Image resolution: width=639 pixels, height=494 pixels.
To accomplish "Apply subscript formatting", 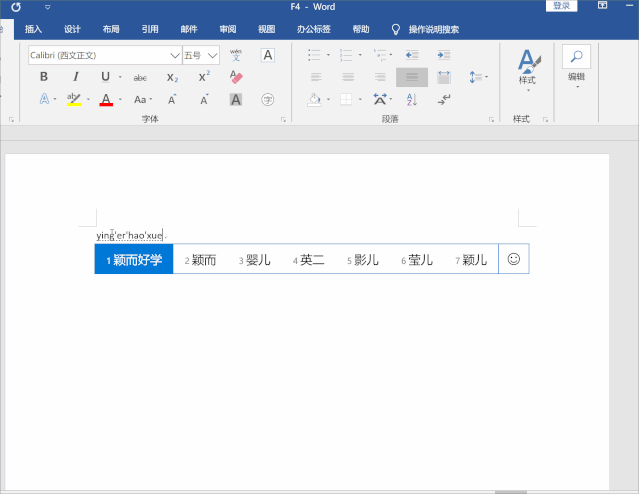I will click(172, 77).
